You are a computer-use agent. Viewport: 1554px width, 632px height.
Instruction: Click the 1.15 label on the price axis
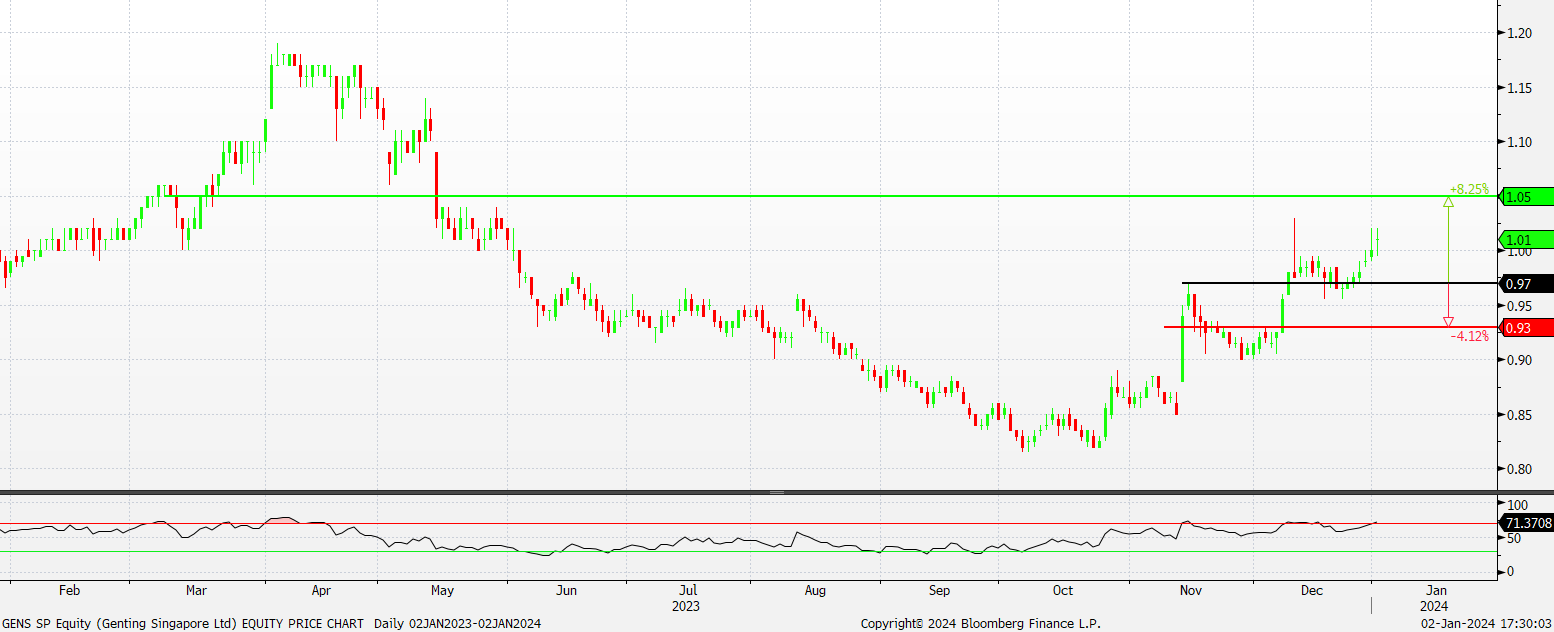1518,88
